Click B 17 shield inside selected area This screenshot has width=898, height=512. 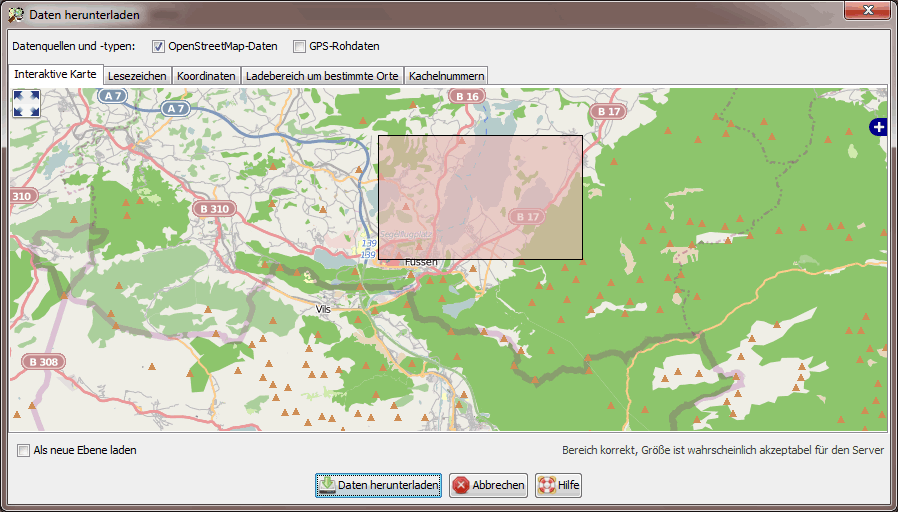[x=526, y=216]
